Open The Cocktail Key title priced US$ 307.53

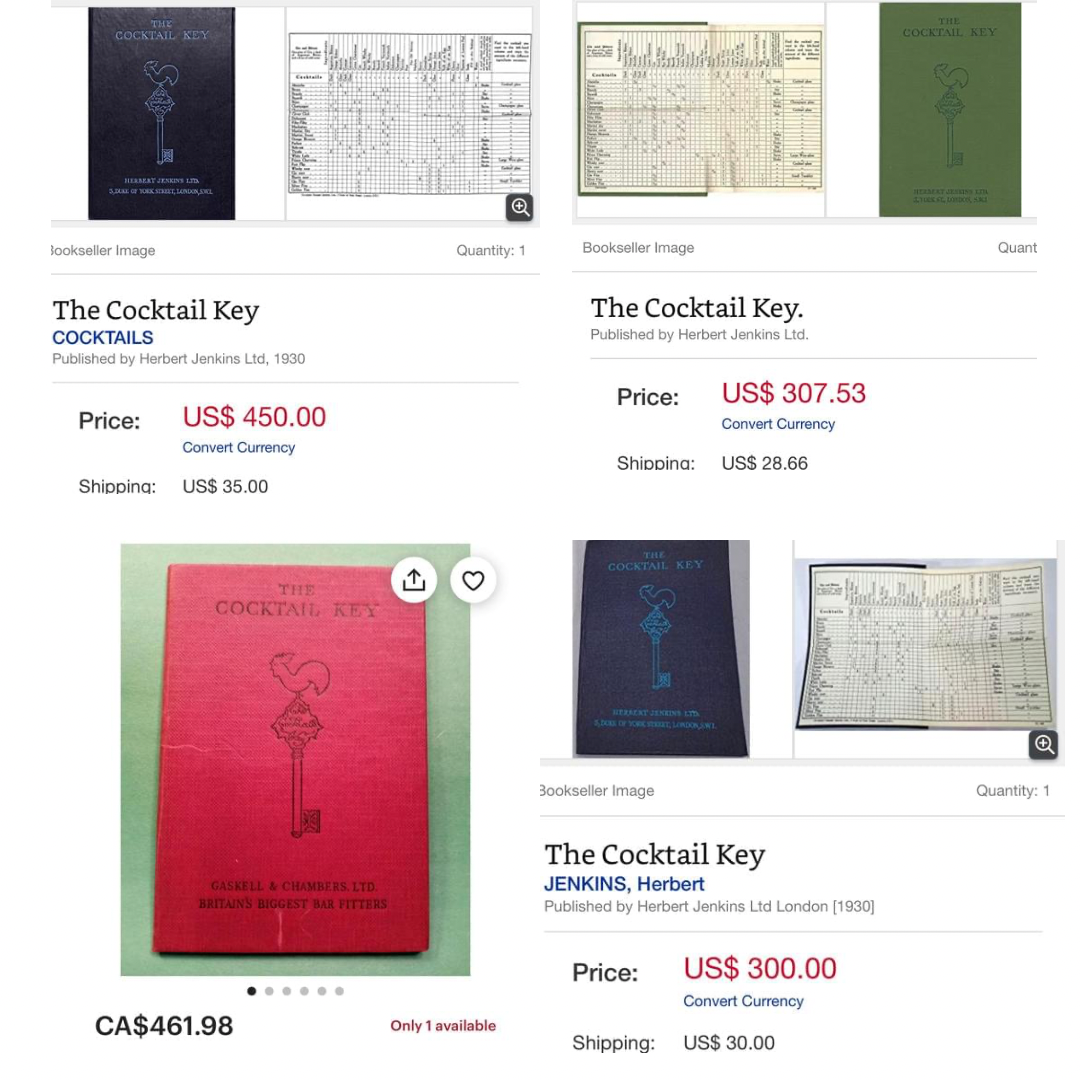pyautogui.click(x=697, y=308)
